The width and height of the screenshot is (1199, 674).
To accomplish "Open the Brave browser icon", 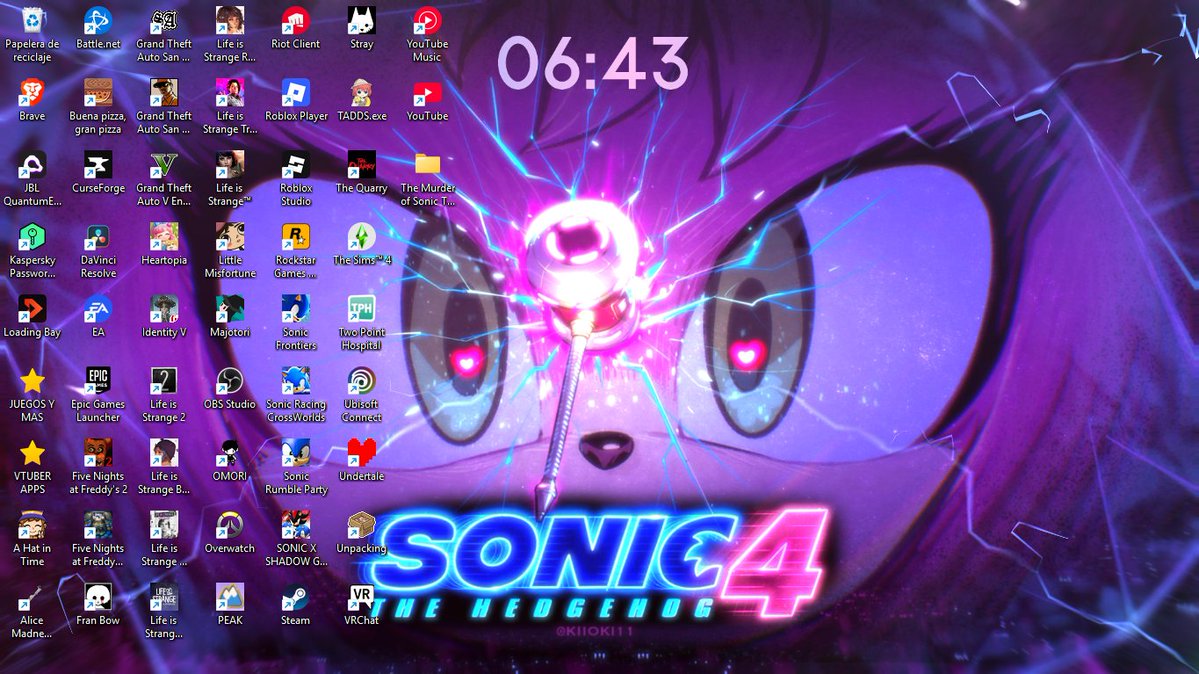I will pyautogui.click(x=31, y=93).
